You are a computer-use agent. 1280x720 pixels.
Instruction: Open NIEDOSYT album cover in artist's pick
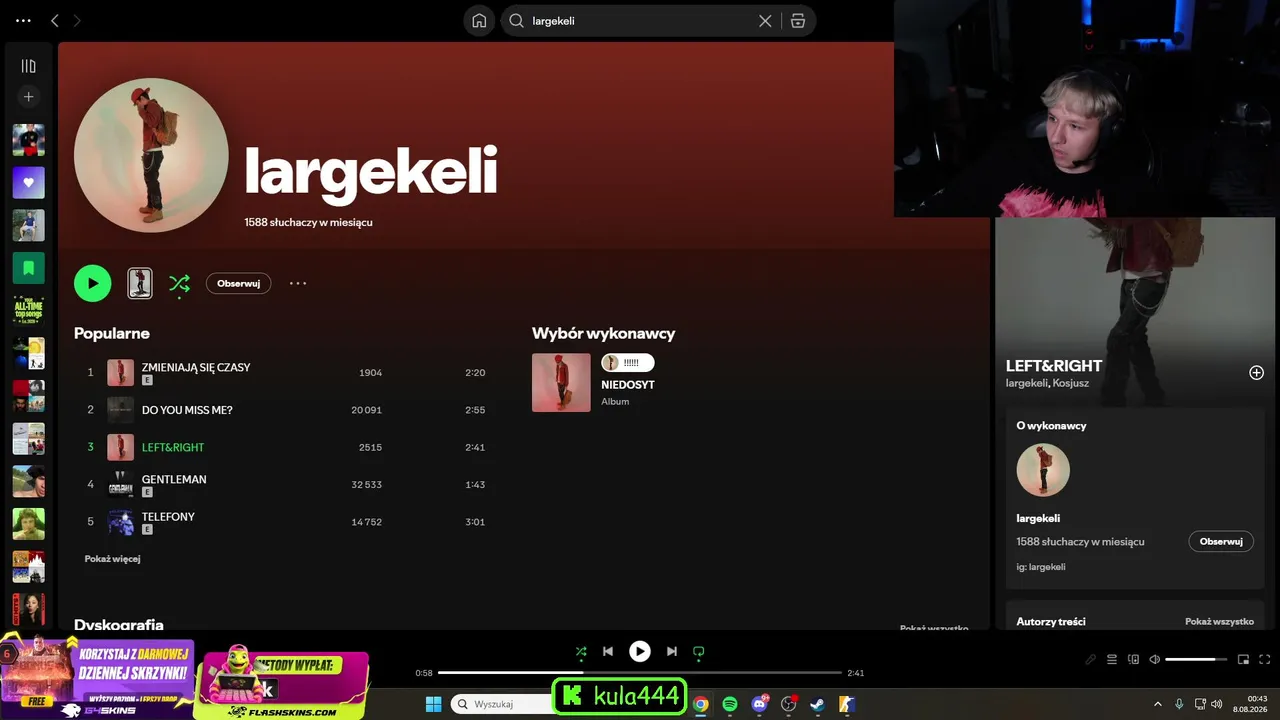coord(561,382)
